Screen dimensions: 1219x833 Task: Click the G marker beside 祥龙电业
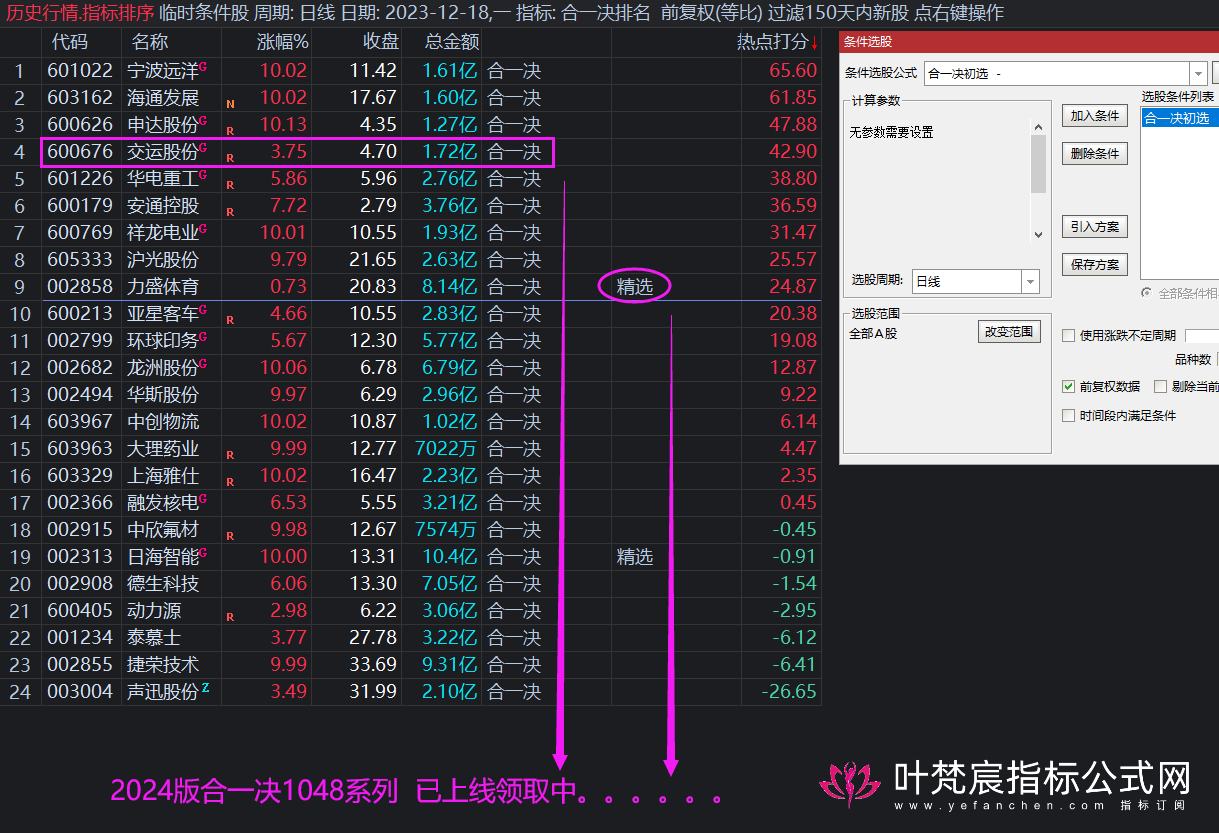tap(203, 228)
